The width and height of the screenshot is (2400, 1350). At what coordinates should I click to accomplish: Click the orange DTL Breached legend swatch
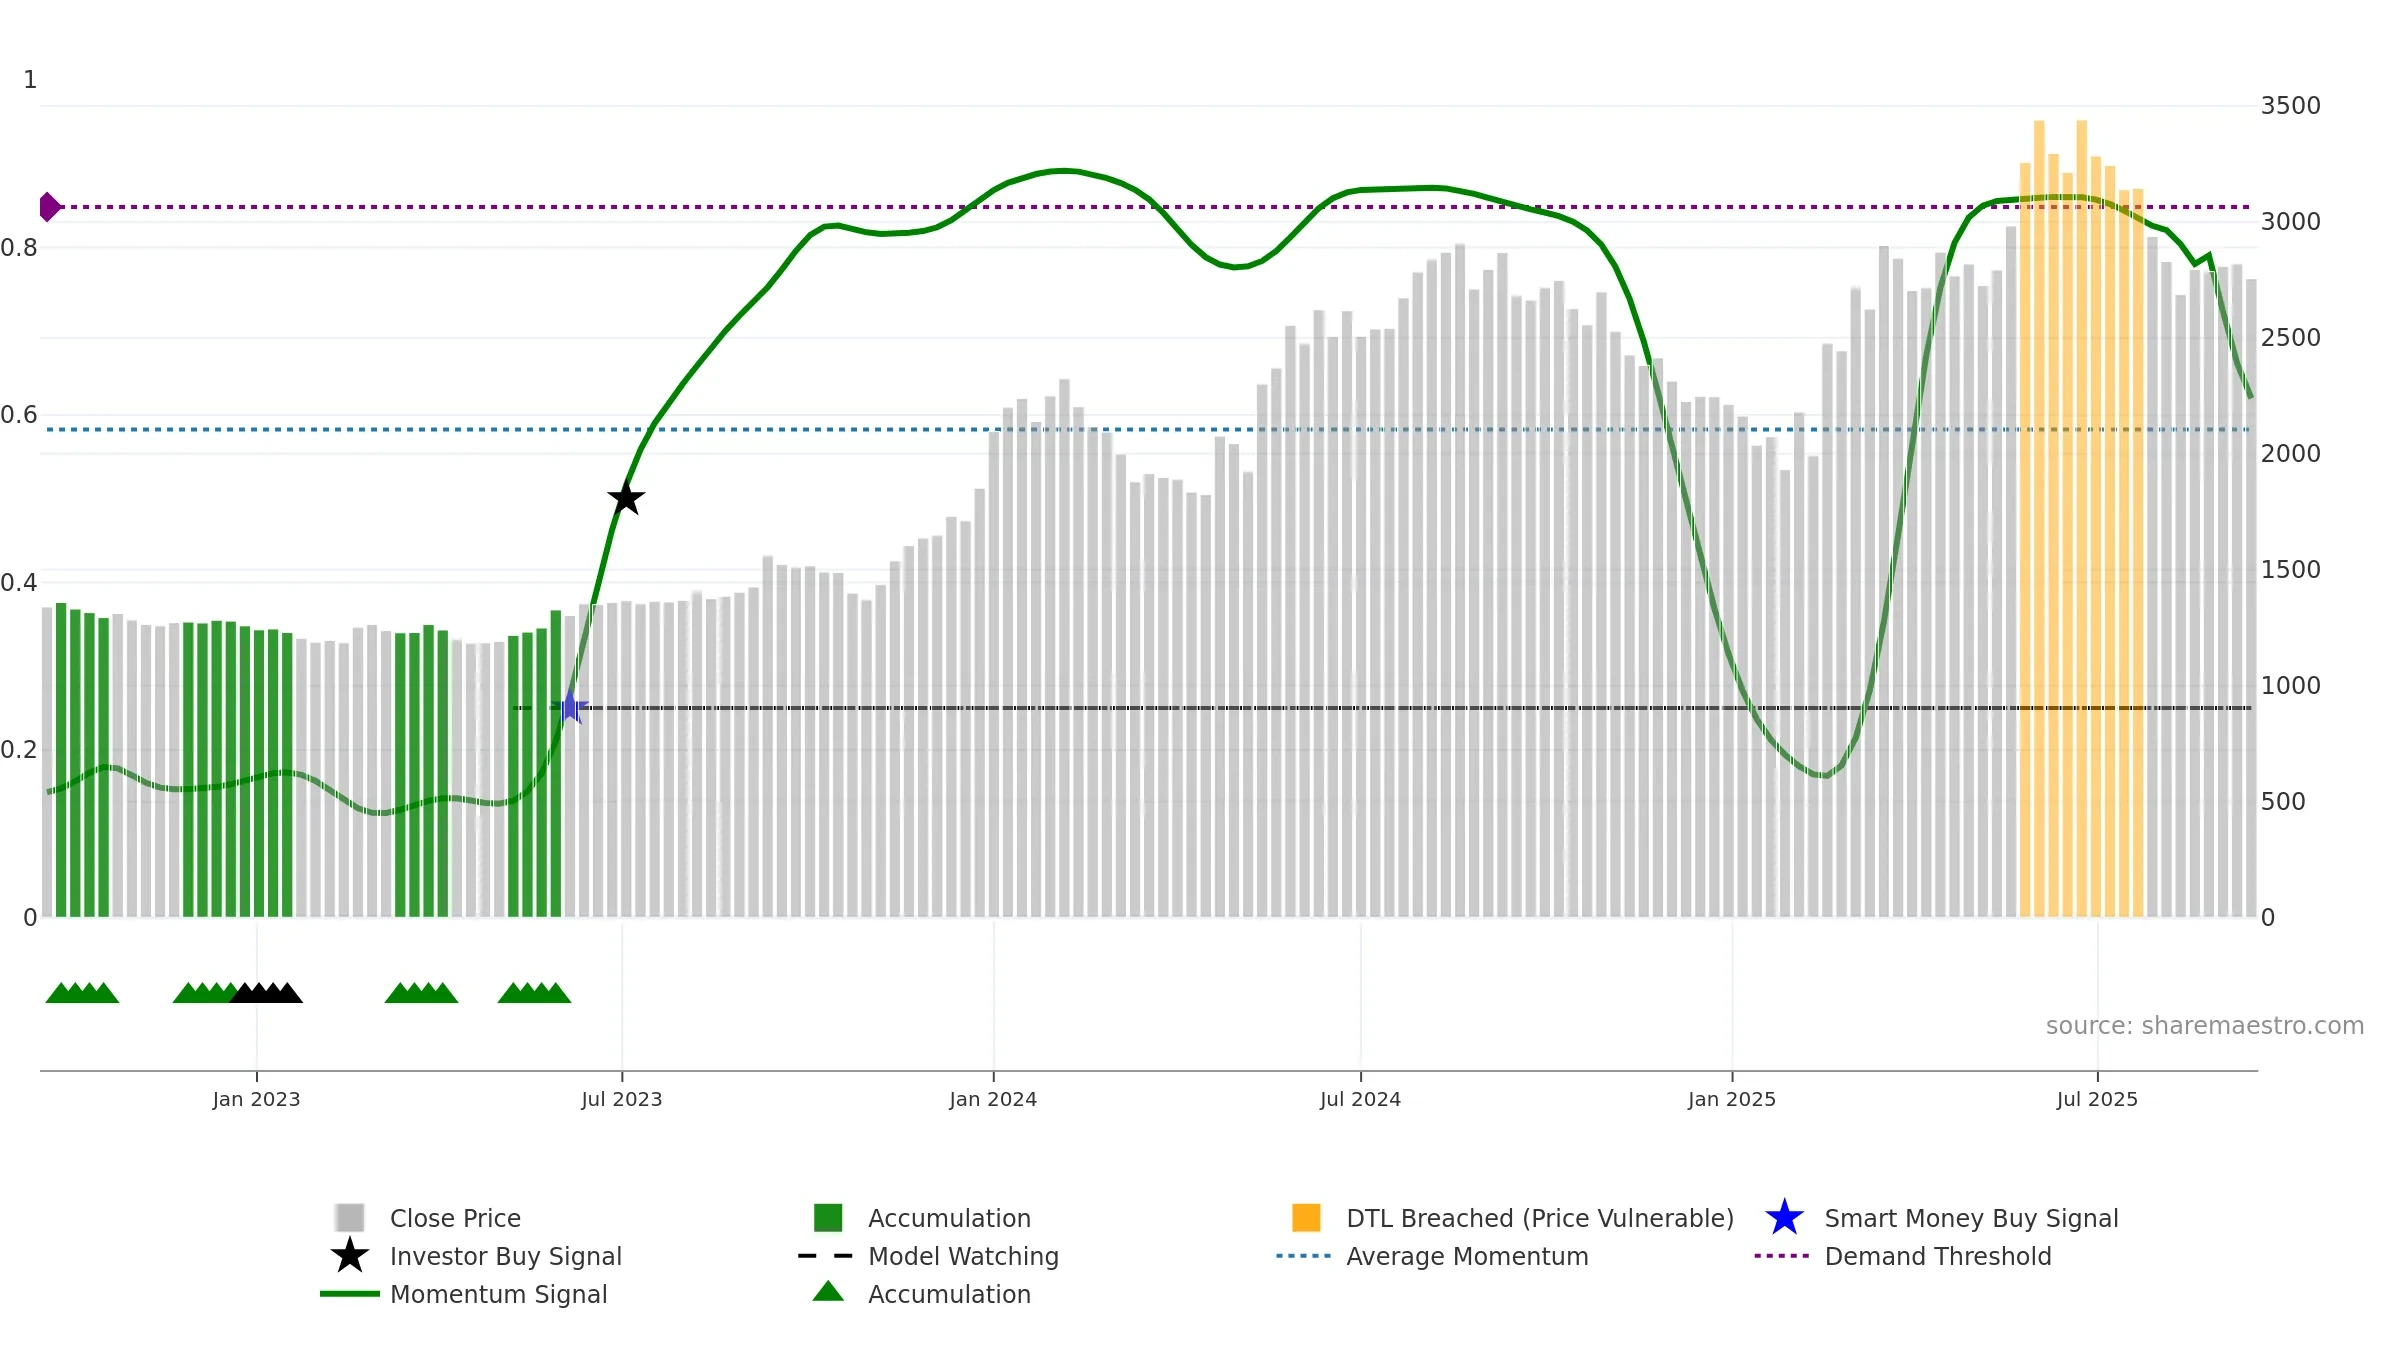click(x=1306, y=1217)
